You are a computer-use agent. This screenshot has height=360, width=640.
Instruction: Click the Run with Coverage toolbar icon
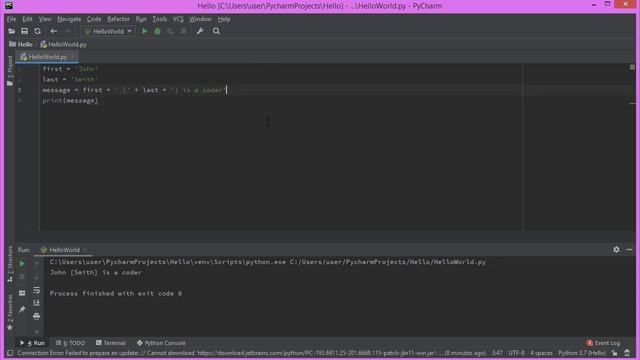[170, 31]
